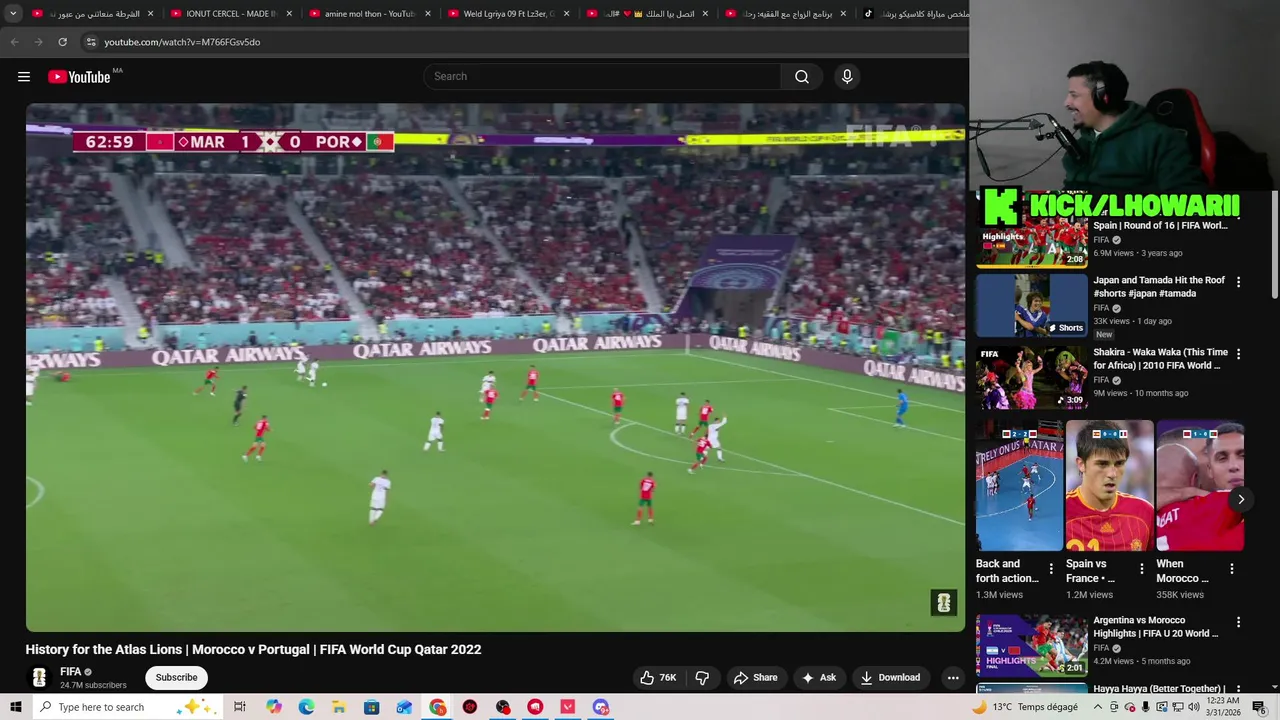
Task: Click the FIFA trophy watermark in video
Action: pyautogui.click(x=944, y=602)
